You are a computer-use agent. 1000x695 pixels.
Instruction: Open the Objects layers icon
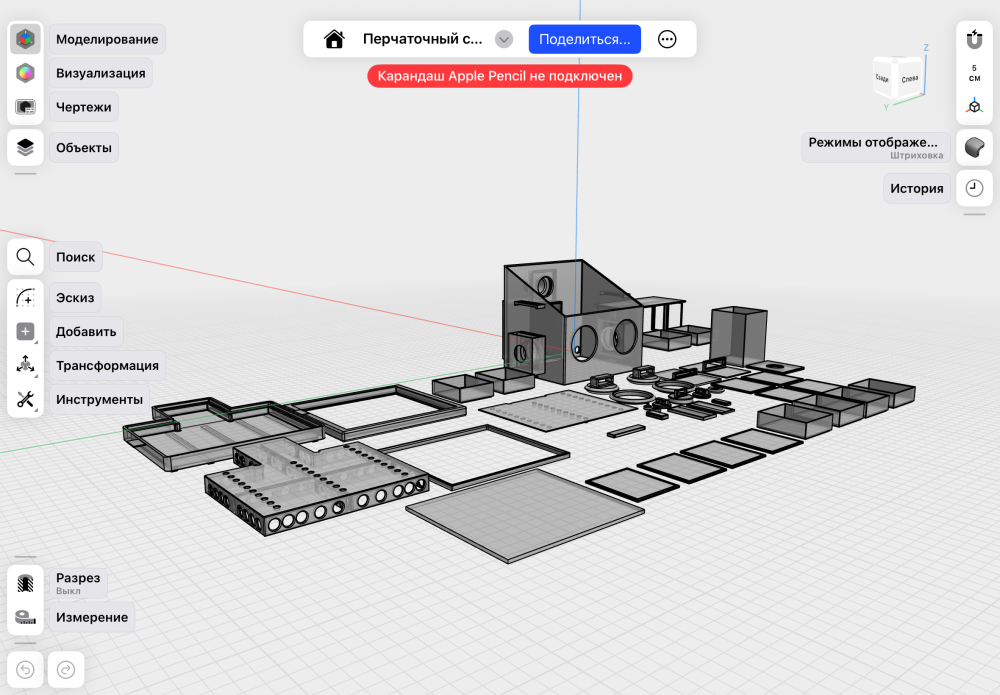[x=25, y=147]
